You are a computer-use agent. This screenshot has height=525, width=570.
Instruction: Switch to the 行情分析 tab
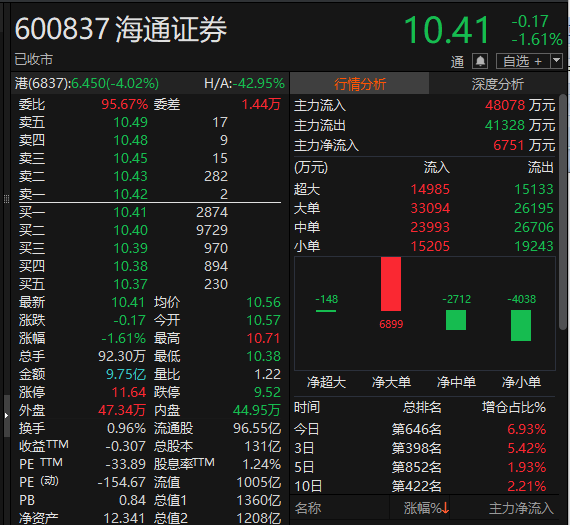360,84
